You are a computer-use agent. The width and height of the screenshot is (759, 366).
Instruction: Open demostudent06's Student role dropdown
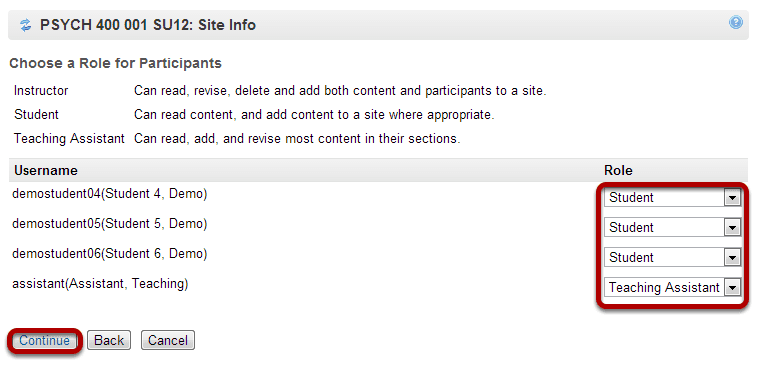click(x=672, y=258)
